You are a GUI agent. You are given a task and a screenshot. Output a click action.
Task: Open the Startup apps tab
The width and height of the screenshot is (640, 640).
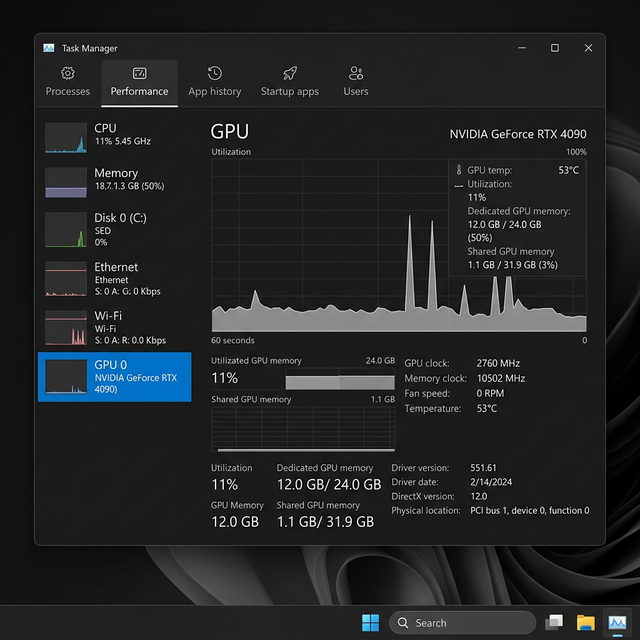(290, 82)
